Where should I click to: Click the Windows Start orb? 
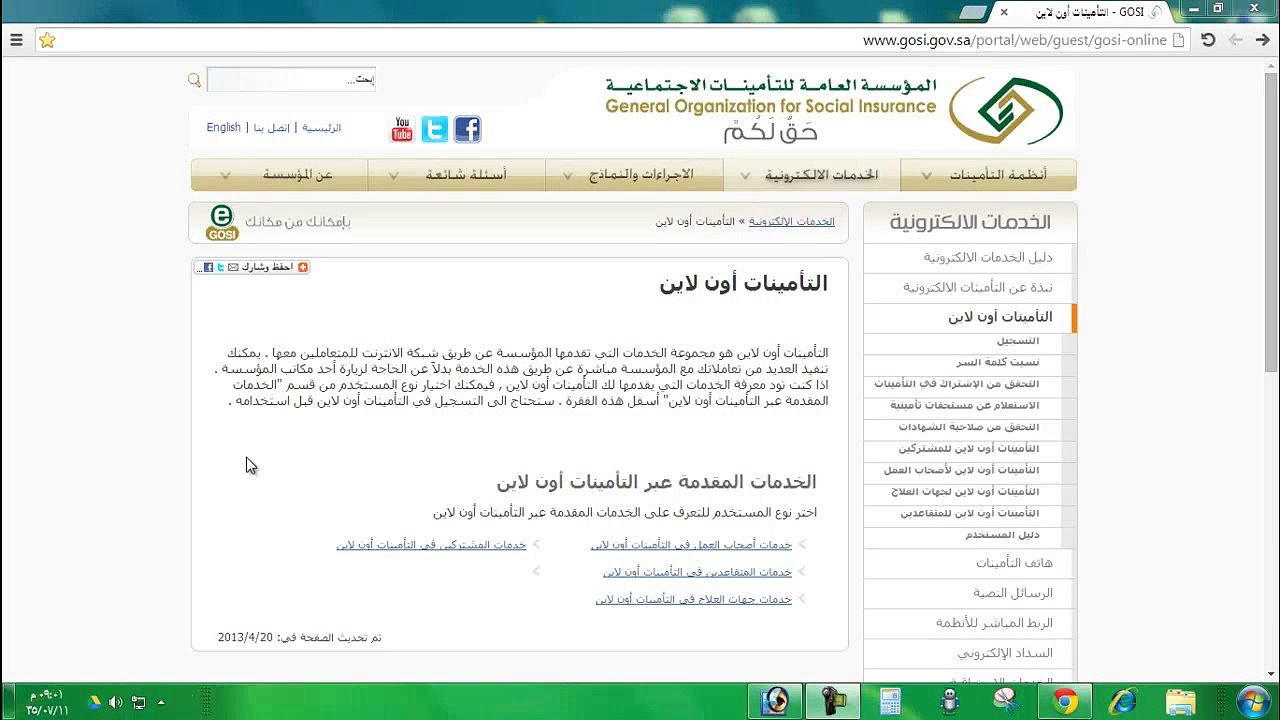point(1252,701)
